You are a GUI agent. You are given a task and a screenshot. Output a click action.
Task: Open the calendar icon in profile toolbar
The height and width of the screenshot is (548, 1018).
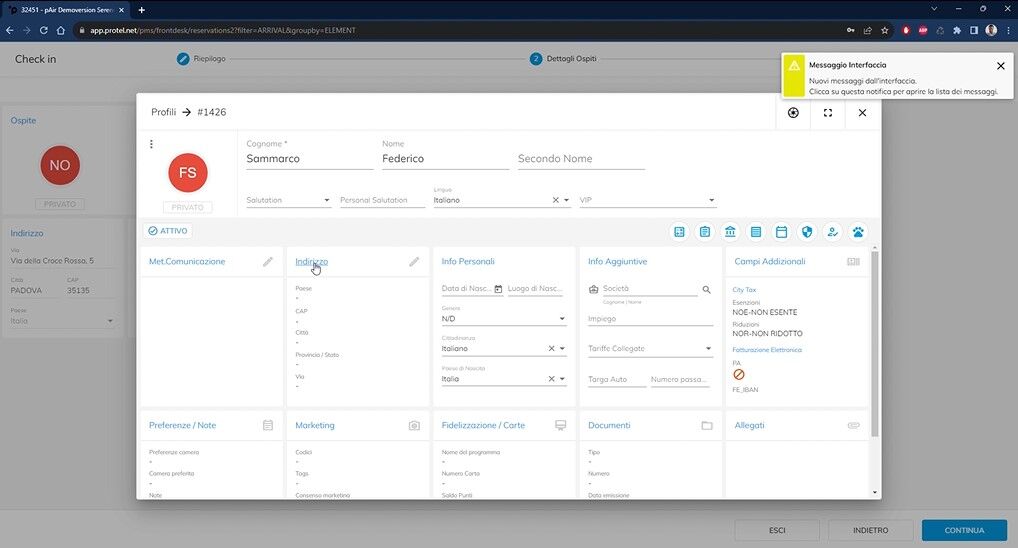[782, 232]
